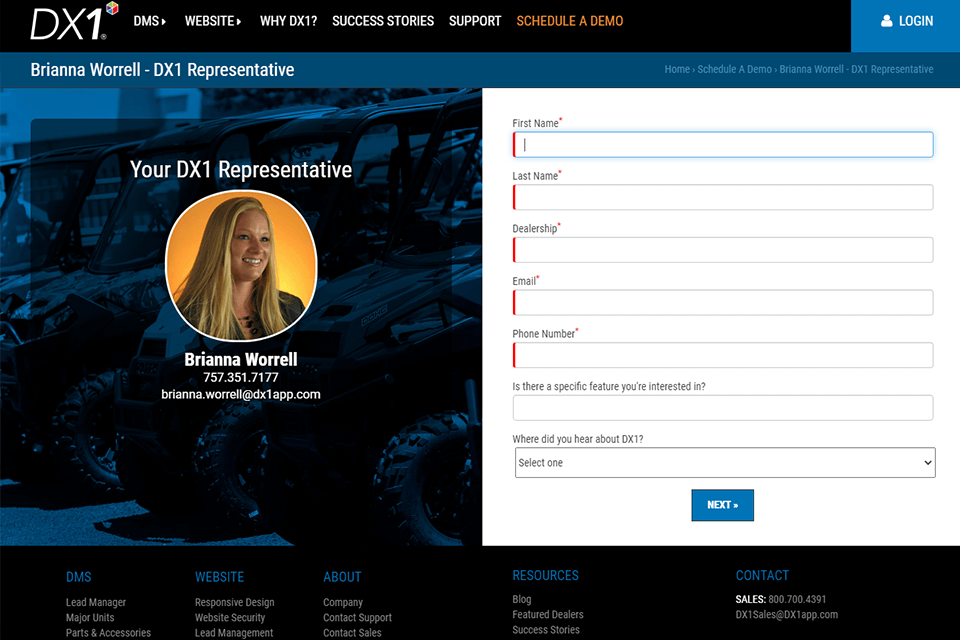Click Brianna Worrell's profile photo
The width and height of the screenshot is (960, 640).
(241, 265)
